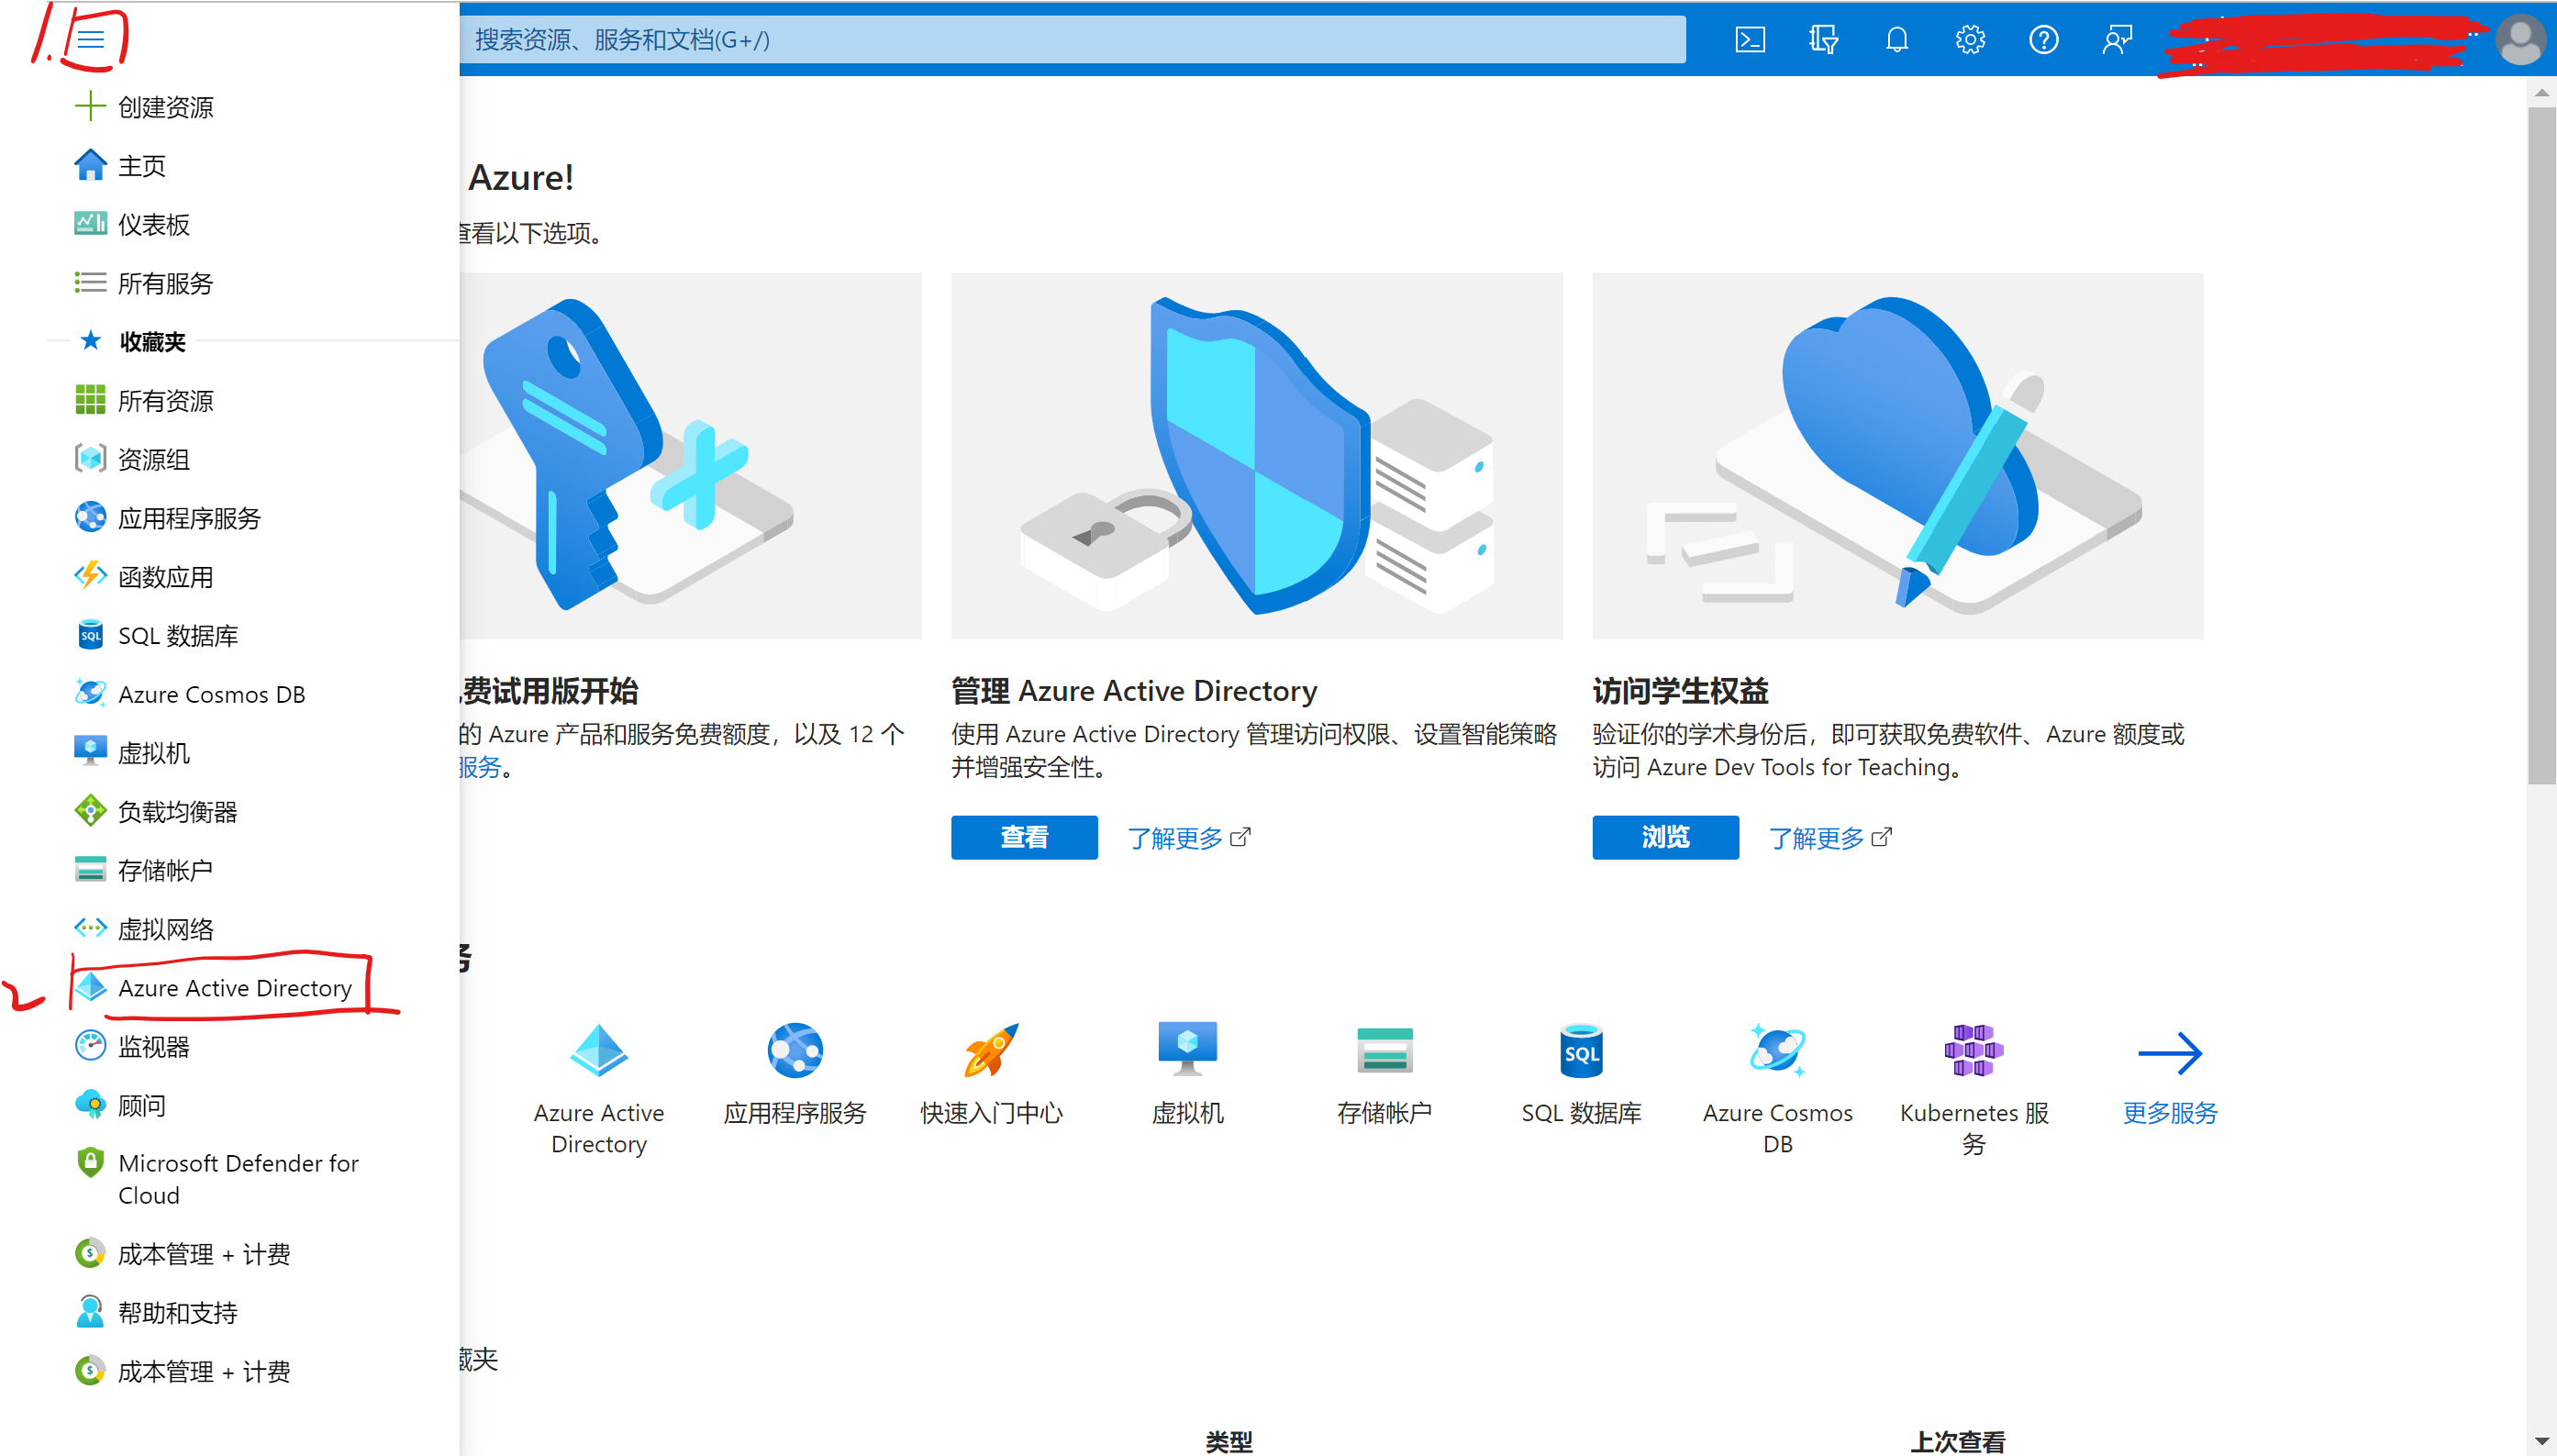2557x1456 pixels.
Task: Open Microsoft Defender for Cloud
Action: point(216,1179)
